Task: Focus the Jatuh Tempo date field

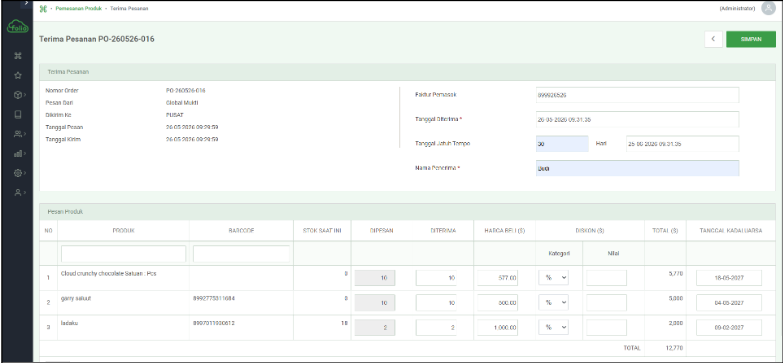Action: pyautogui.click(x=682, y=144)
